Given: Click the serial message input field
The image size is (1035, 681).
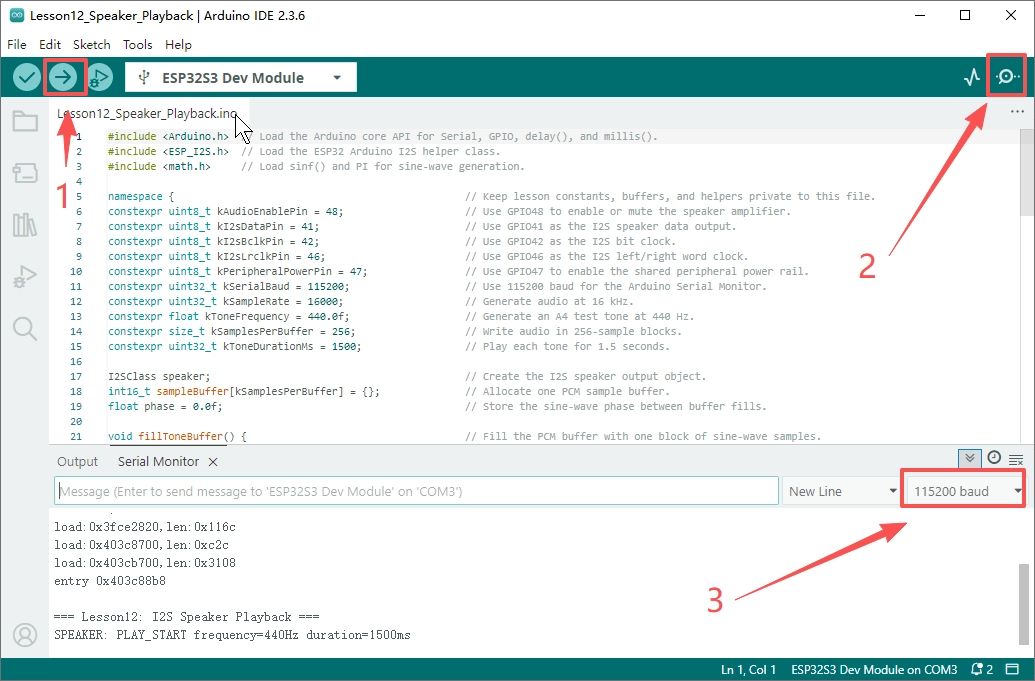Looking at the screenshot, I should tap(417, 491).
